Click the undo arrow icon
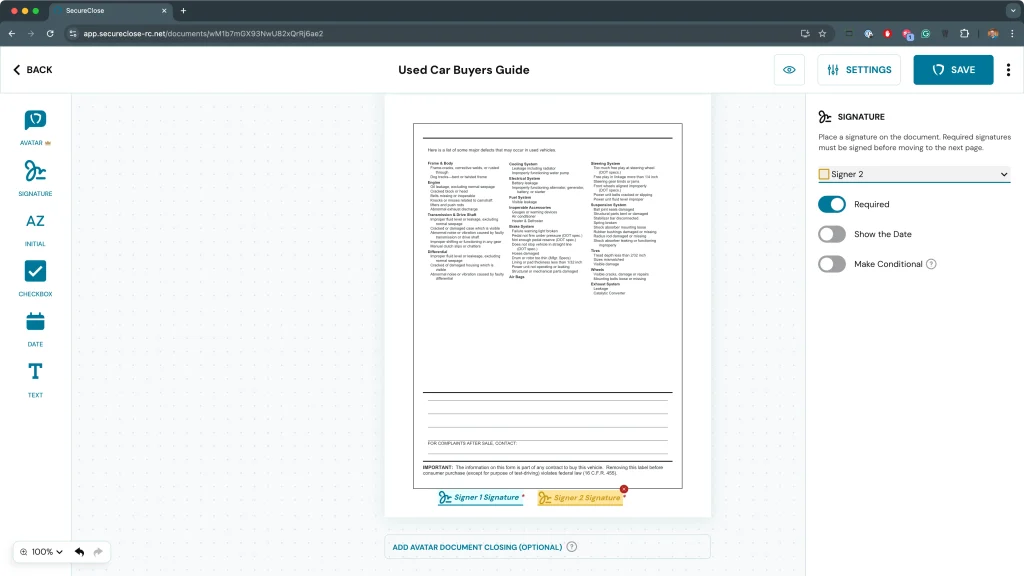The height and width of the screenshot is (576, 1024). (x=79, y=552)
